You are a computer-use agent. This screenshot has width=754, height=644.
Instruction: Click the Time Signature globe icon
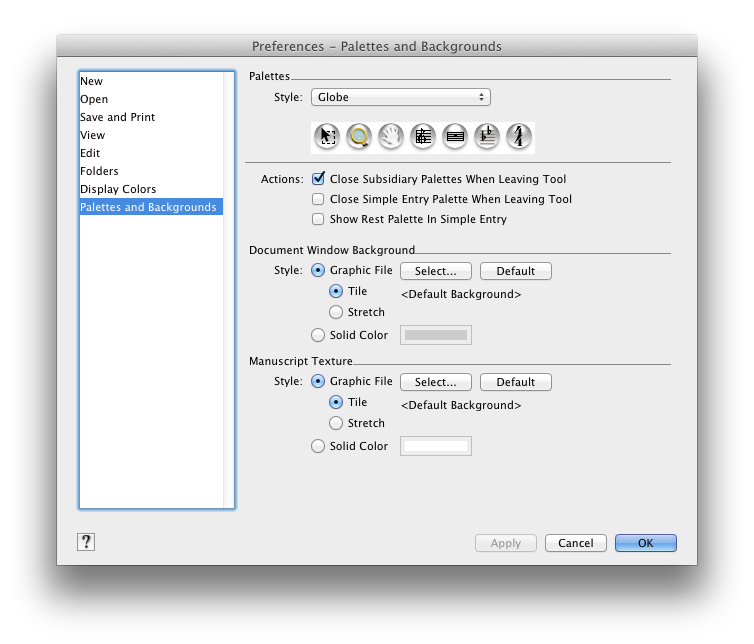coord(519,137)
